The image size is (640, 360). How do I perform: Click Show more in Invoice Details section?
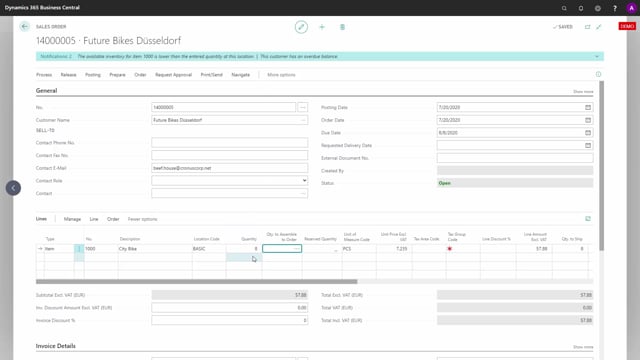coord(583,347)
